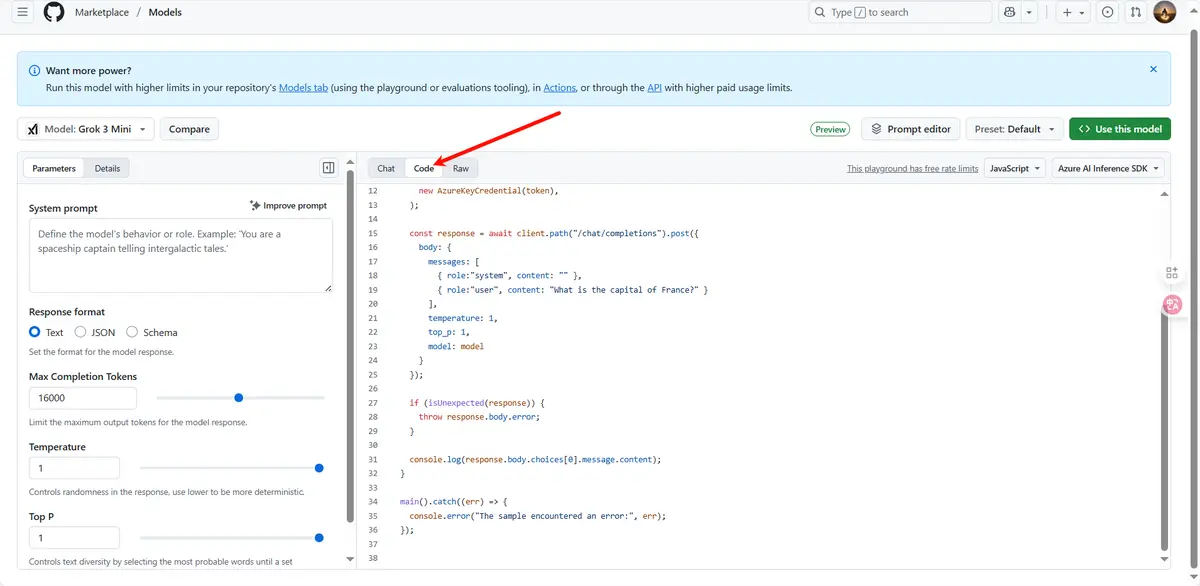
Task: Click the Marketplace breadcrumb link
Action: 101,13
